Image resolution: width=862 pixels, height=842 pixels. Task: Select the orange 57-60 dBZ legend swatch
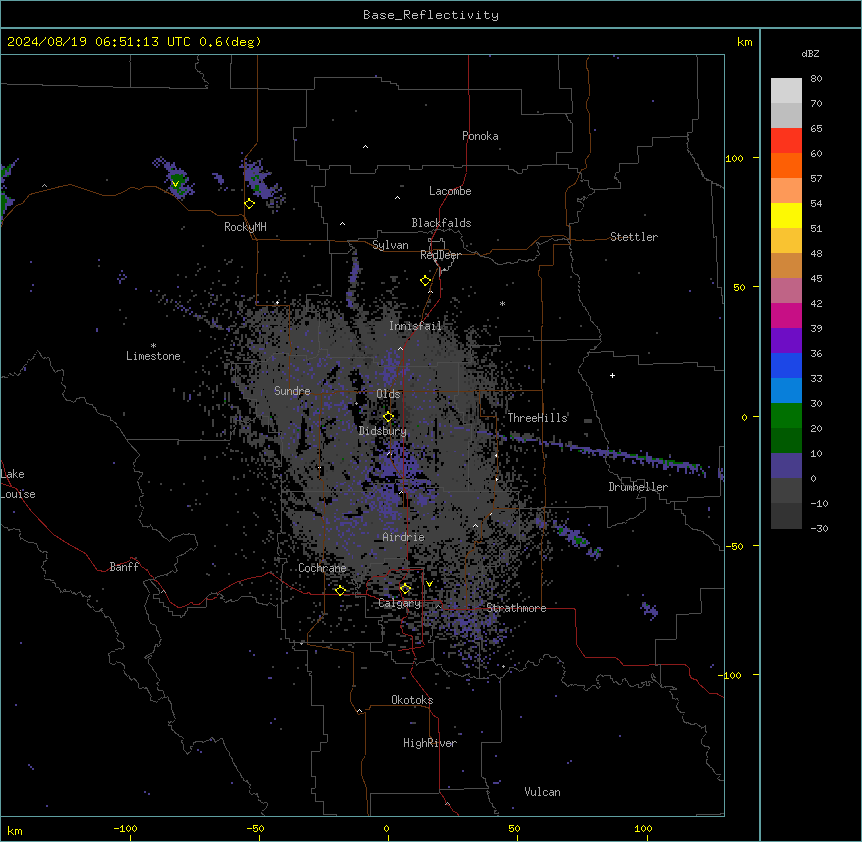[x=786, y=165]
